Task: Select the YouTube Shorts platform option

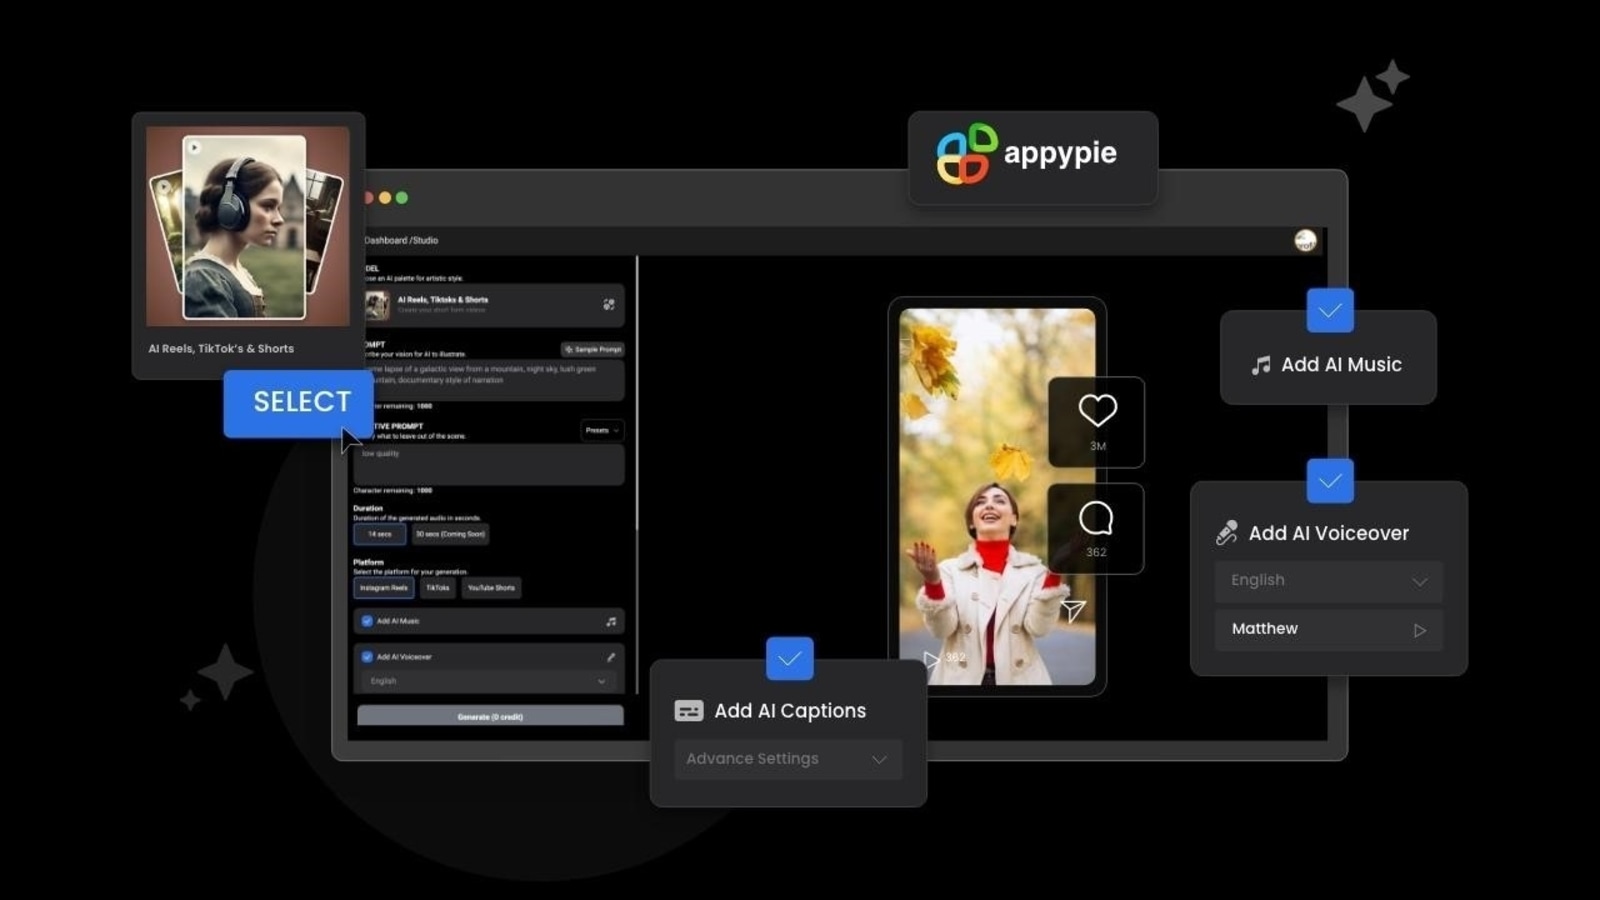Action: pos(491,588)
